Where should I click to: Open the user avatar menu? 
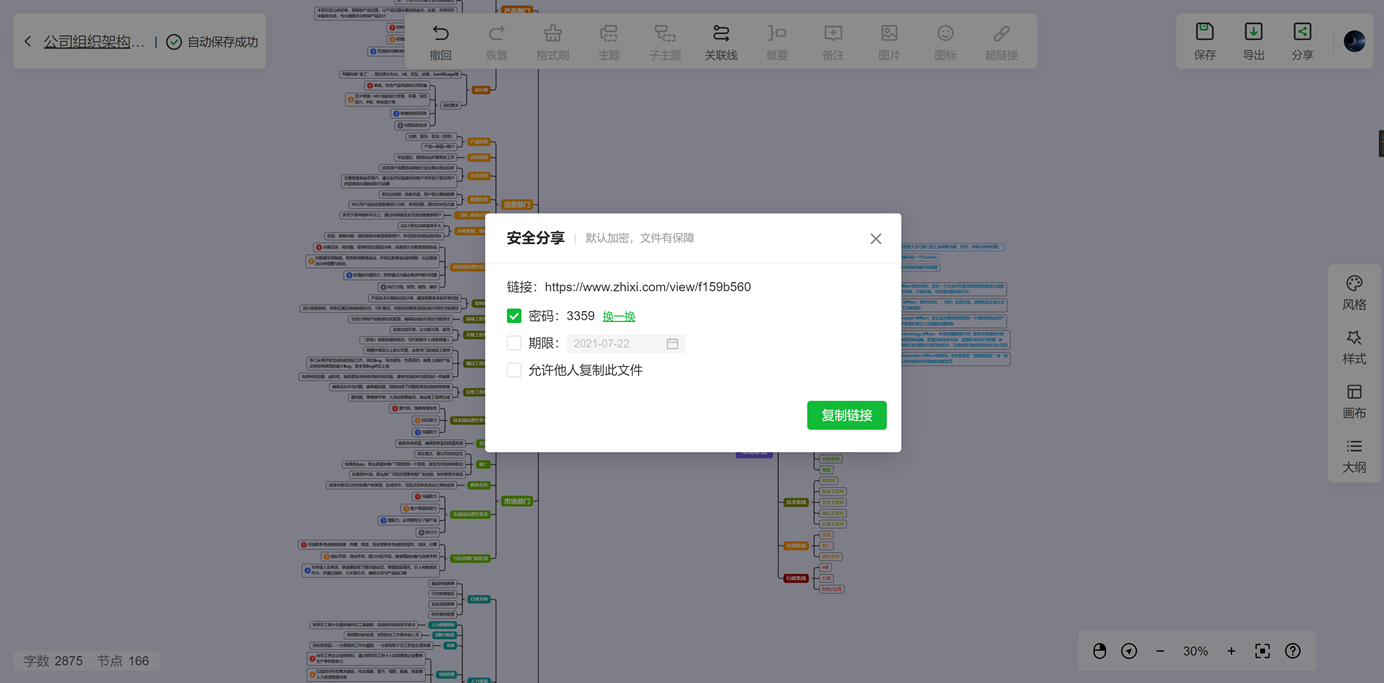point(1355,41)
